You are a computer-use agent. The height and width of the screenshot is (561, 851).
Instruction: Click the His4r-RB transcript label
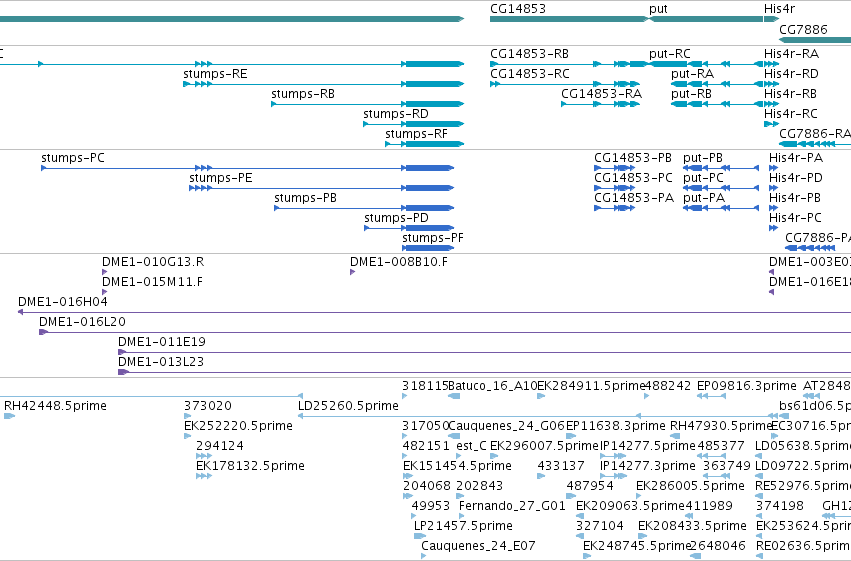pos(790,94)
